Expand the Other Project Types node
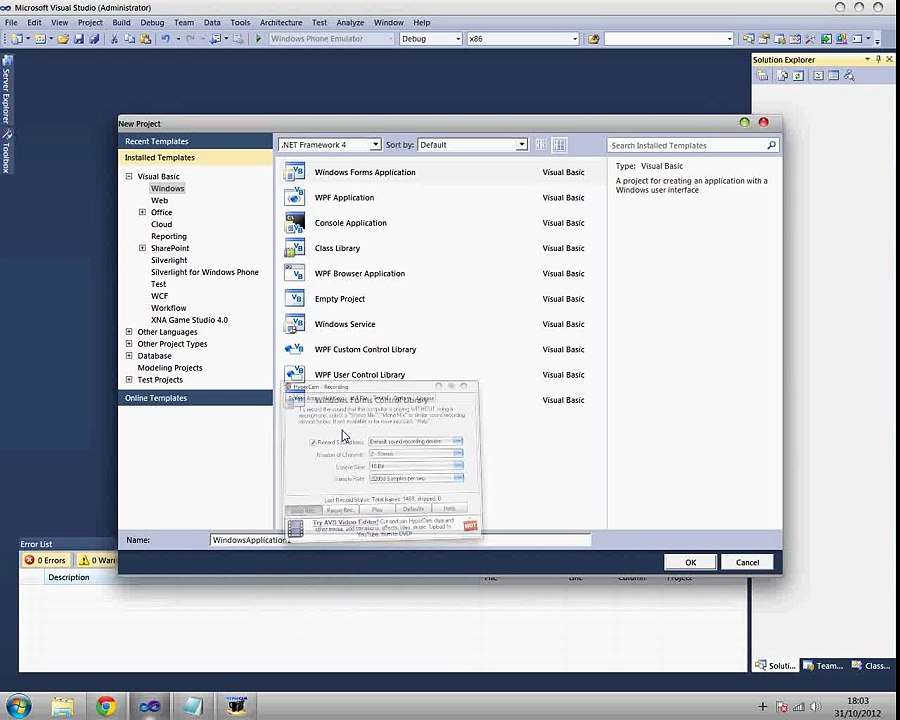This screenshot has height=720, width=900. pyautogui.click(x=129, y=343)
